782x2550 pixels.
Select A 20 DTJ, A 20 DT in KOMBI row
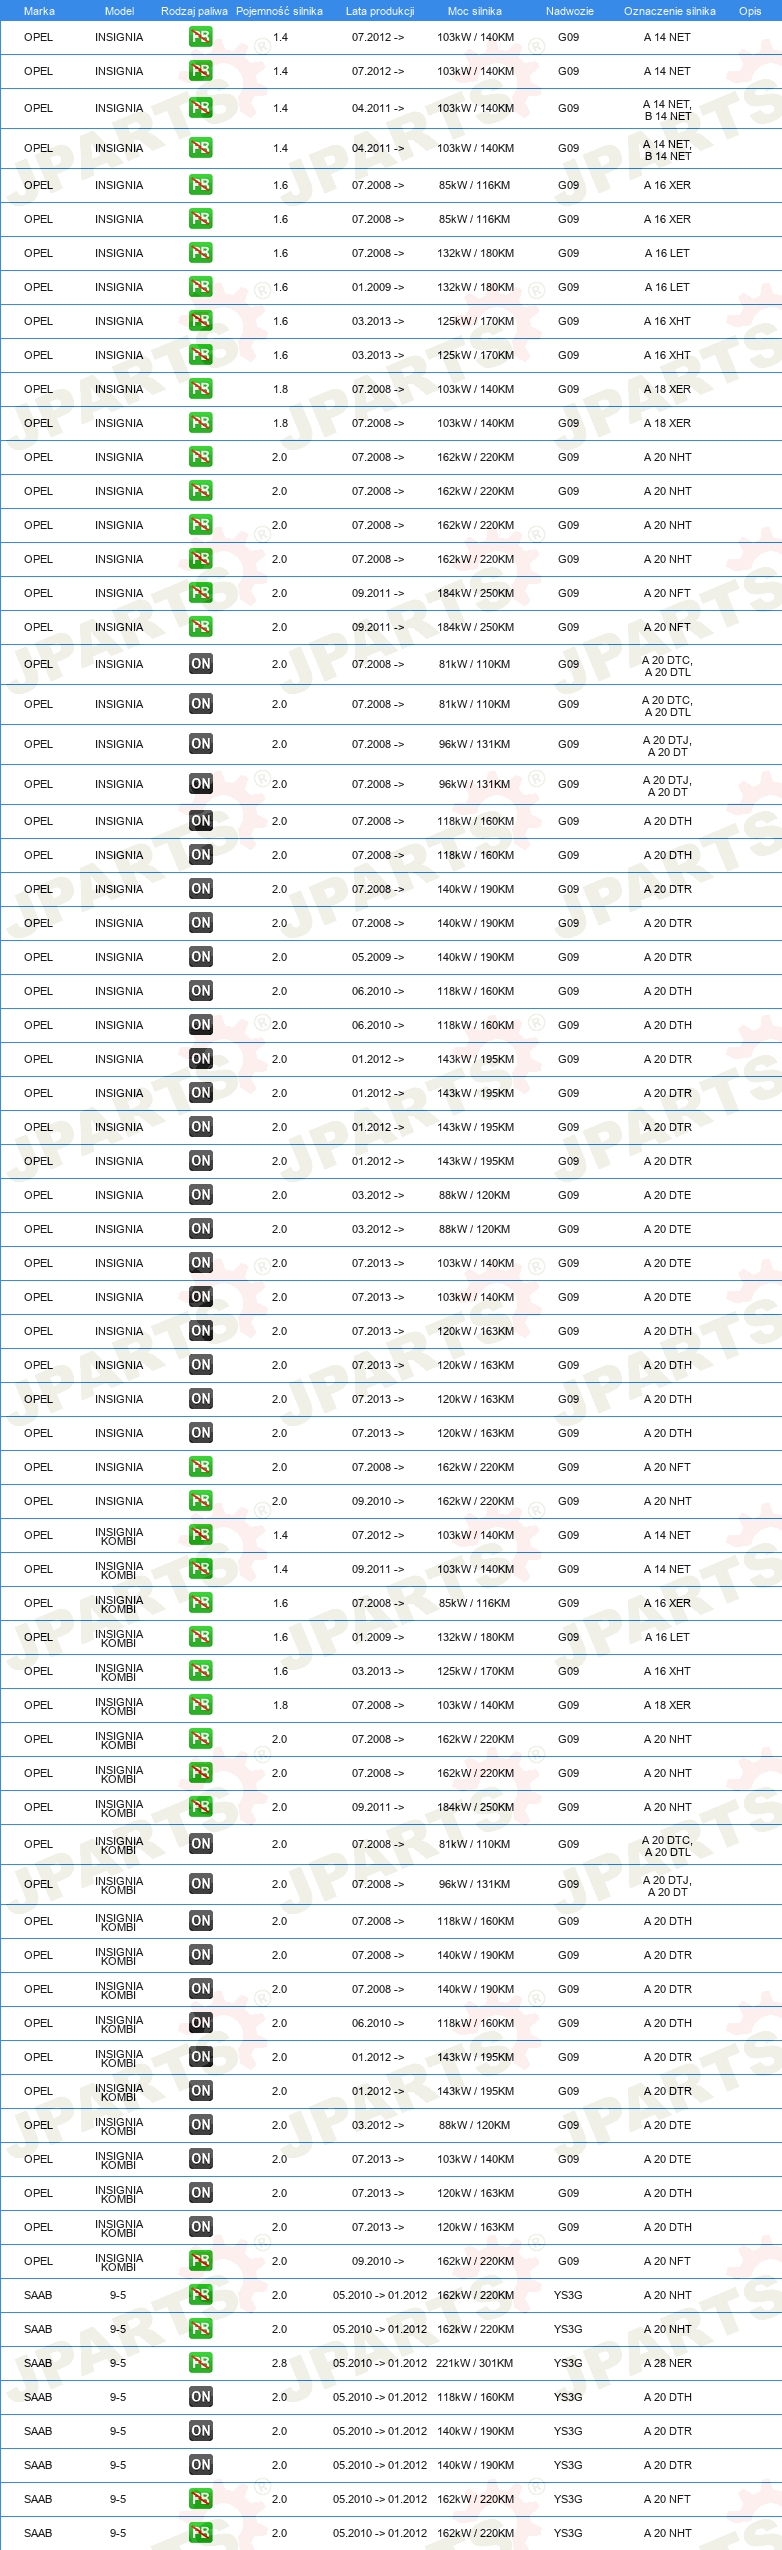(667, 1884)
